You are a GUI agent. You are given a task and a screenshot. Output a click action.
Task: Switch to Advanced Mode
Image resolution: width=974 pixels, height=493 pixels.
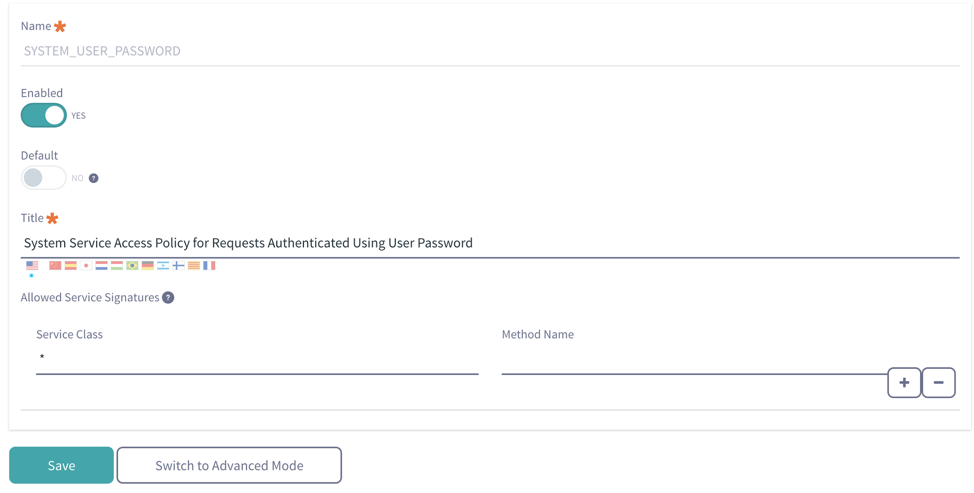click(229, 465)
